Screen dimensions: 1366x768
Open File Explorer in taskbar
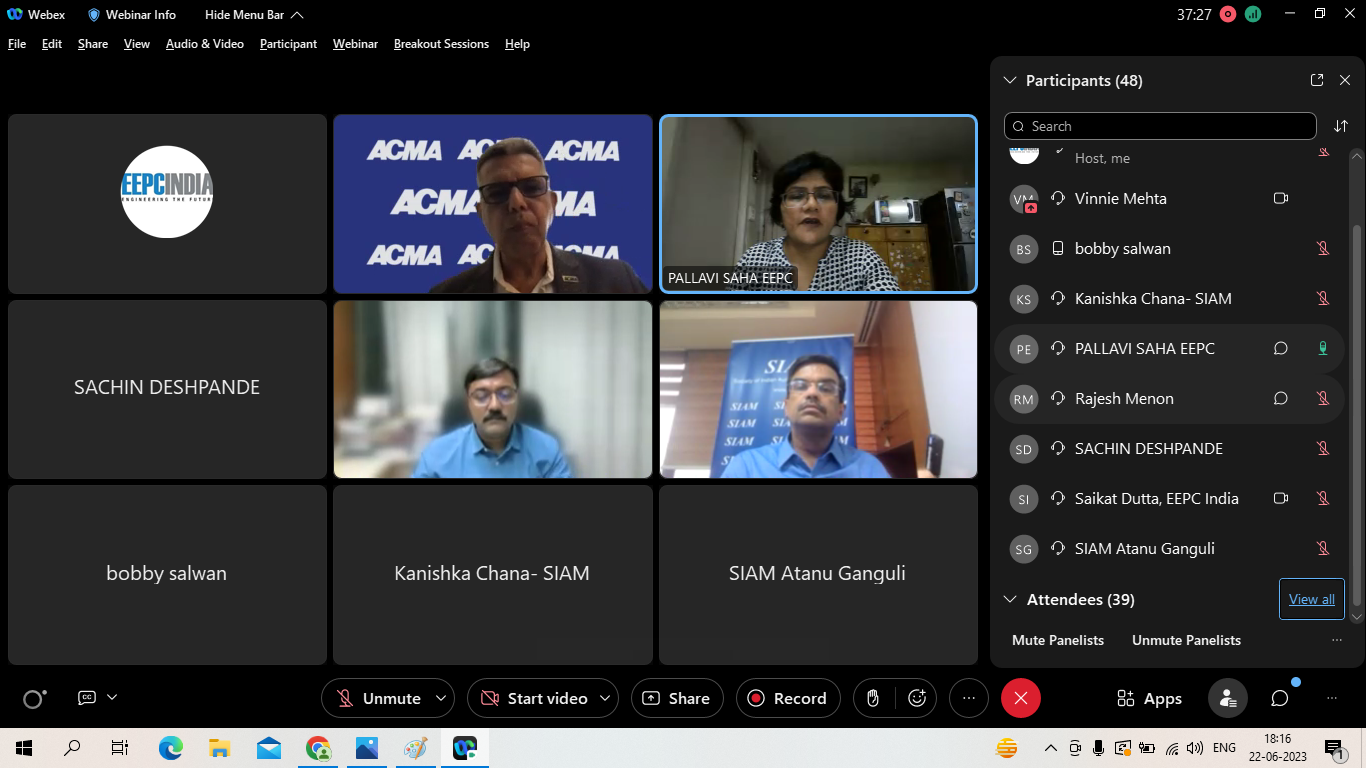220,748
